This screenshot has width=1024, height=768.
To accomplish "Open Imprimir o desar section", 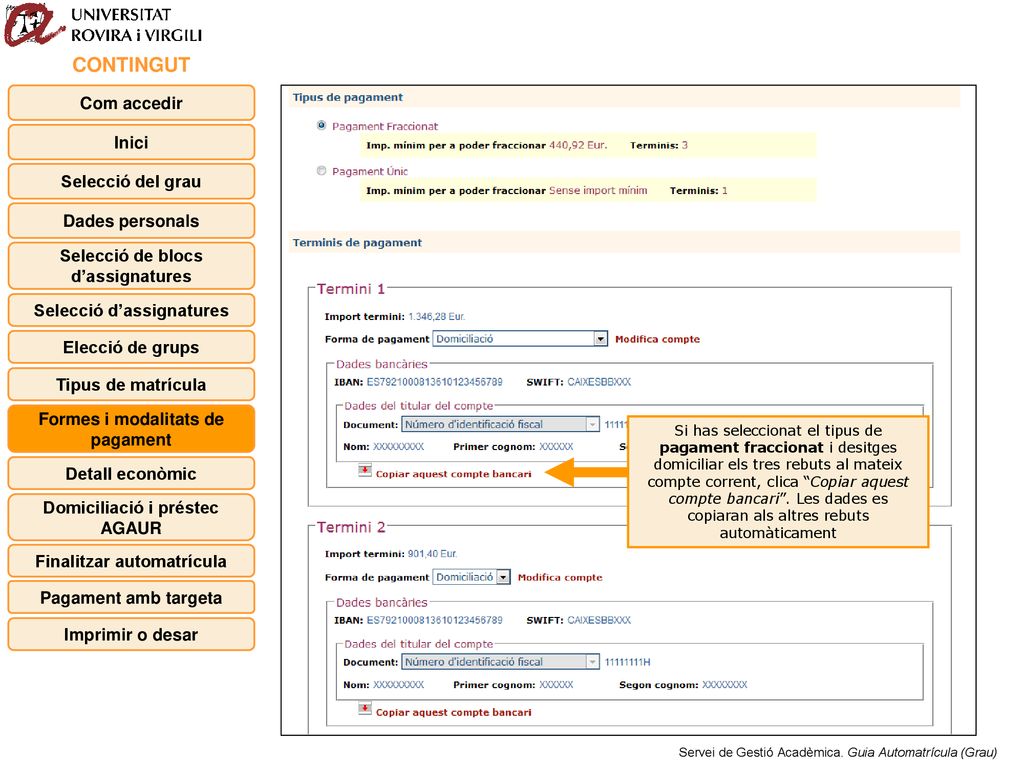I will click(131, 634).
